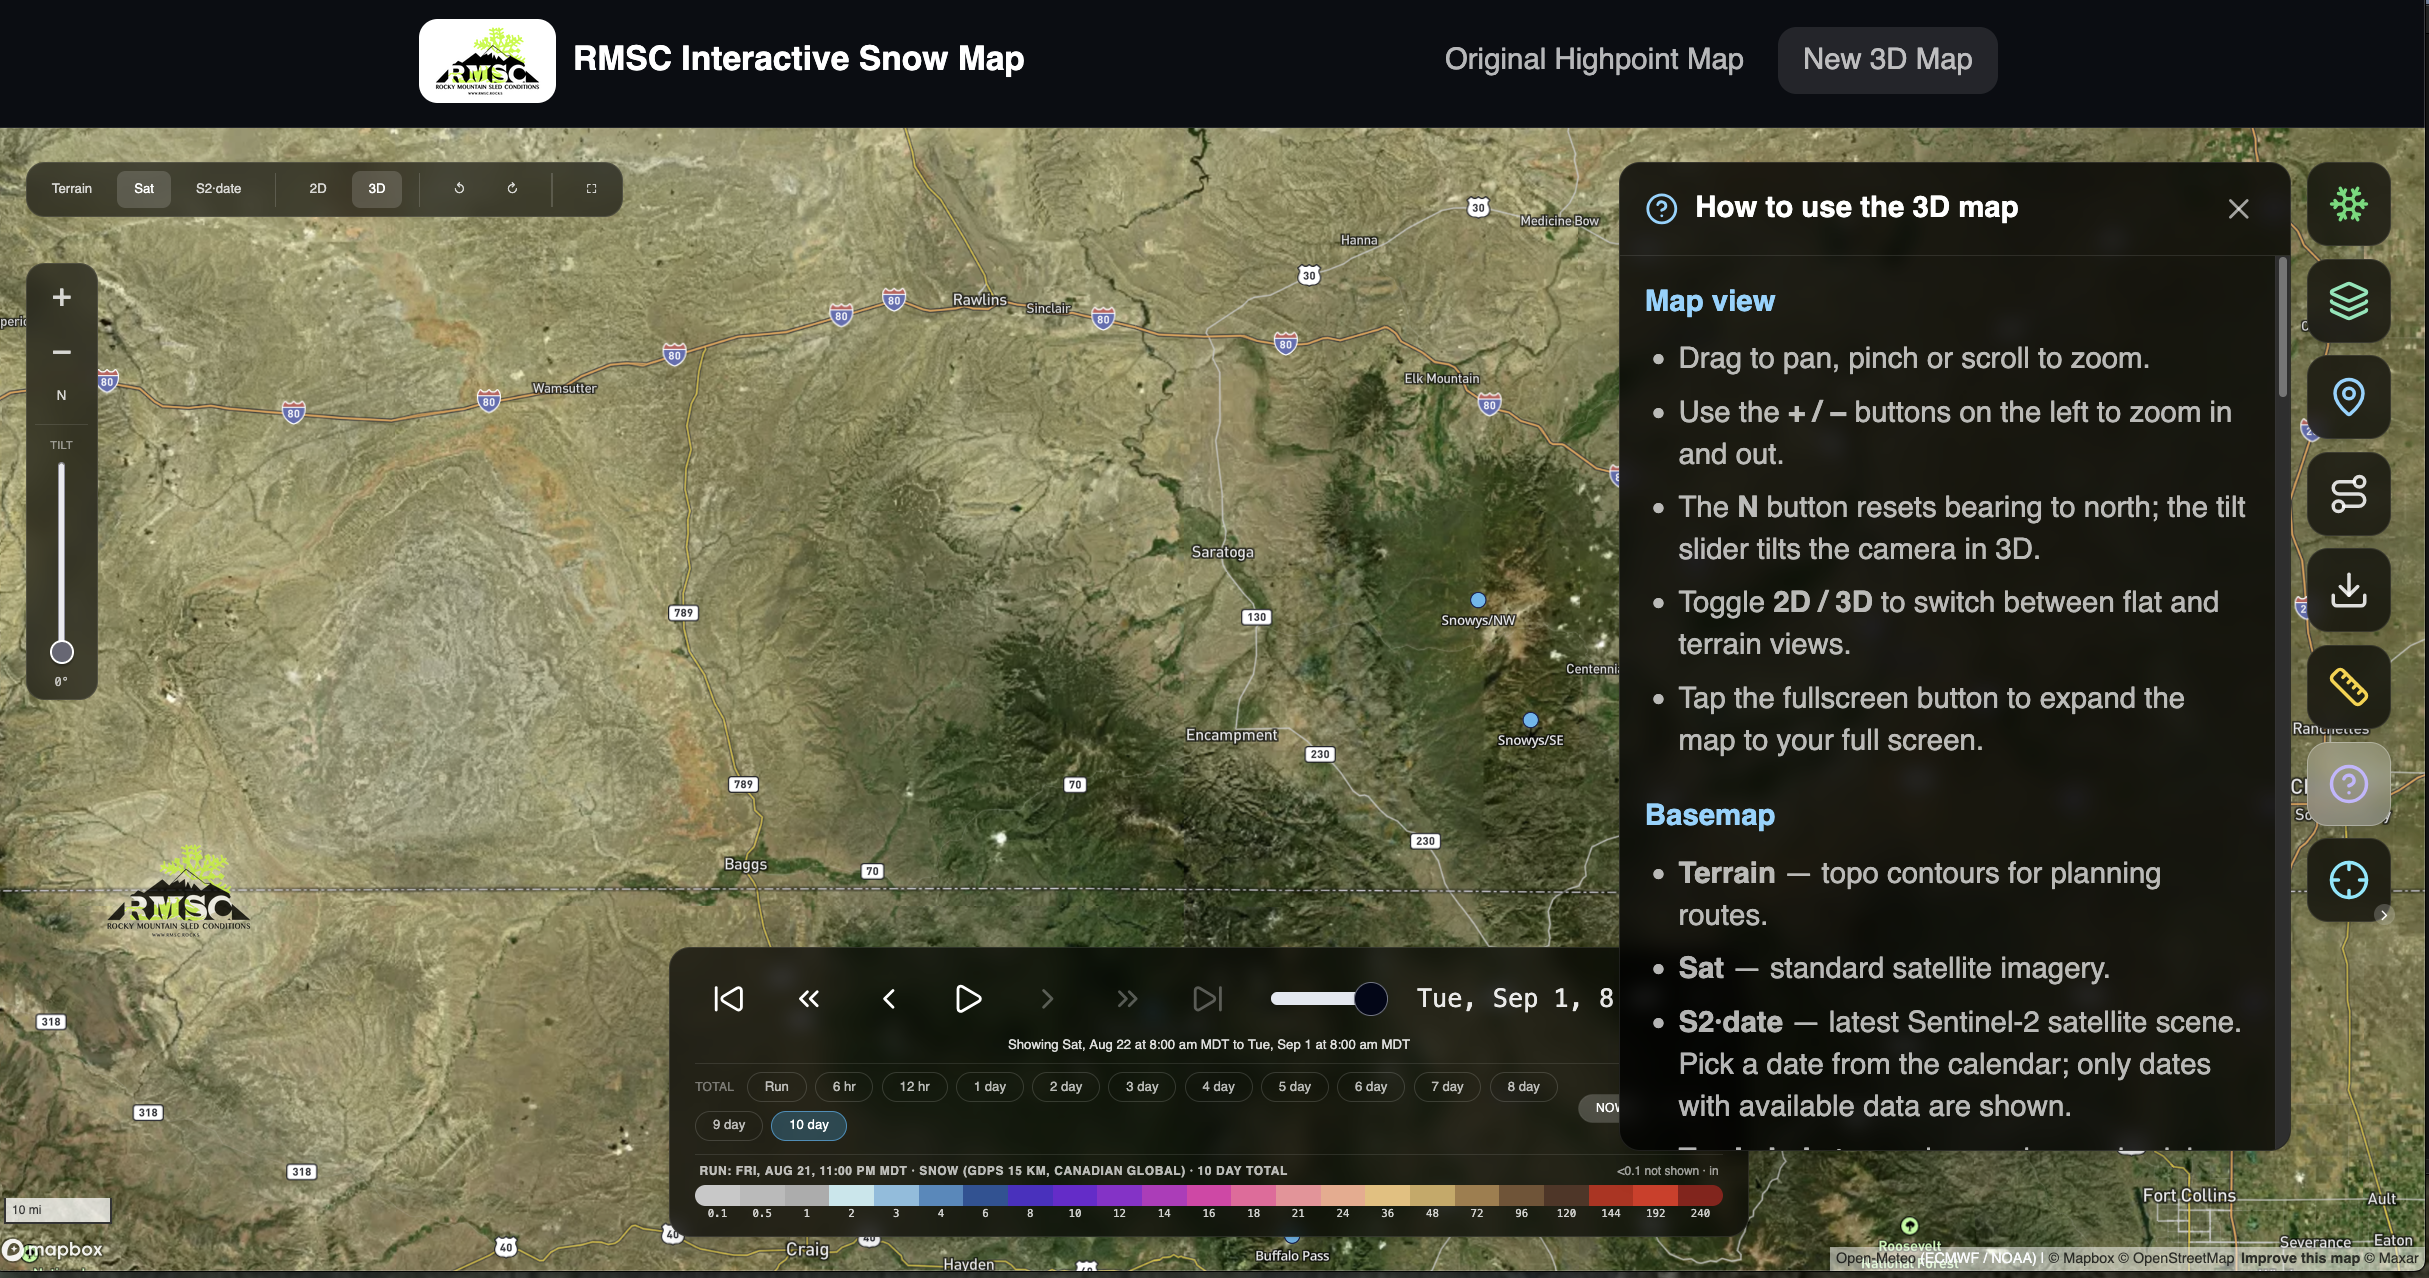Select the 9 day total
2429x1278 pixels.
click(x=729, y=1125)
